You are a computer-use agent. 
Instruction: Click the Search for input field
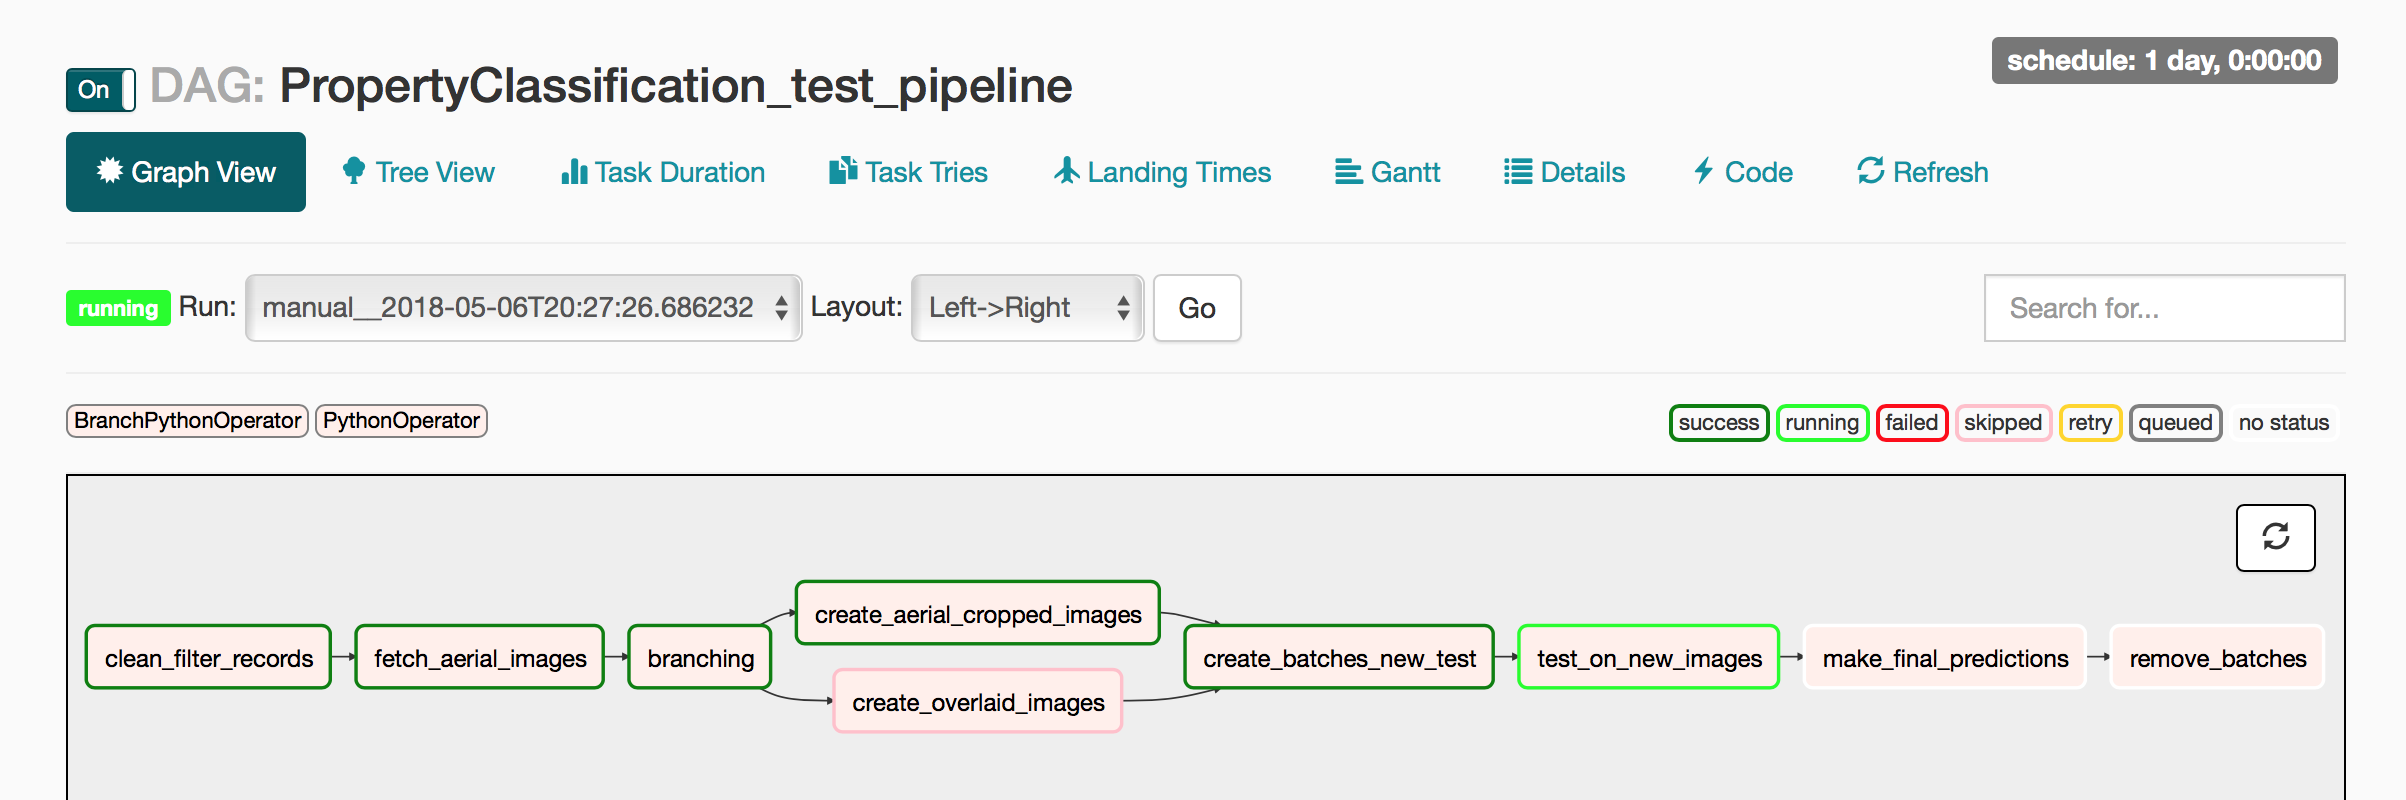click(2164, 308)
